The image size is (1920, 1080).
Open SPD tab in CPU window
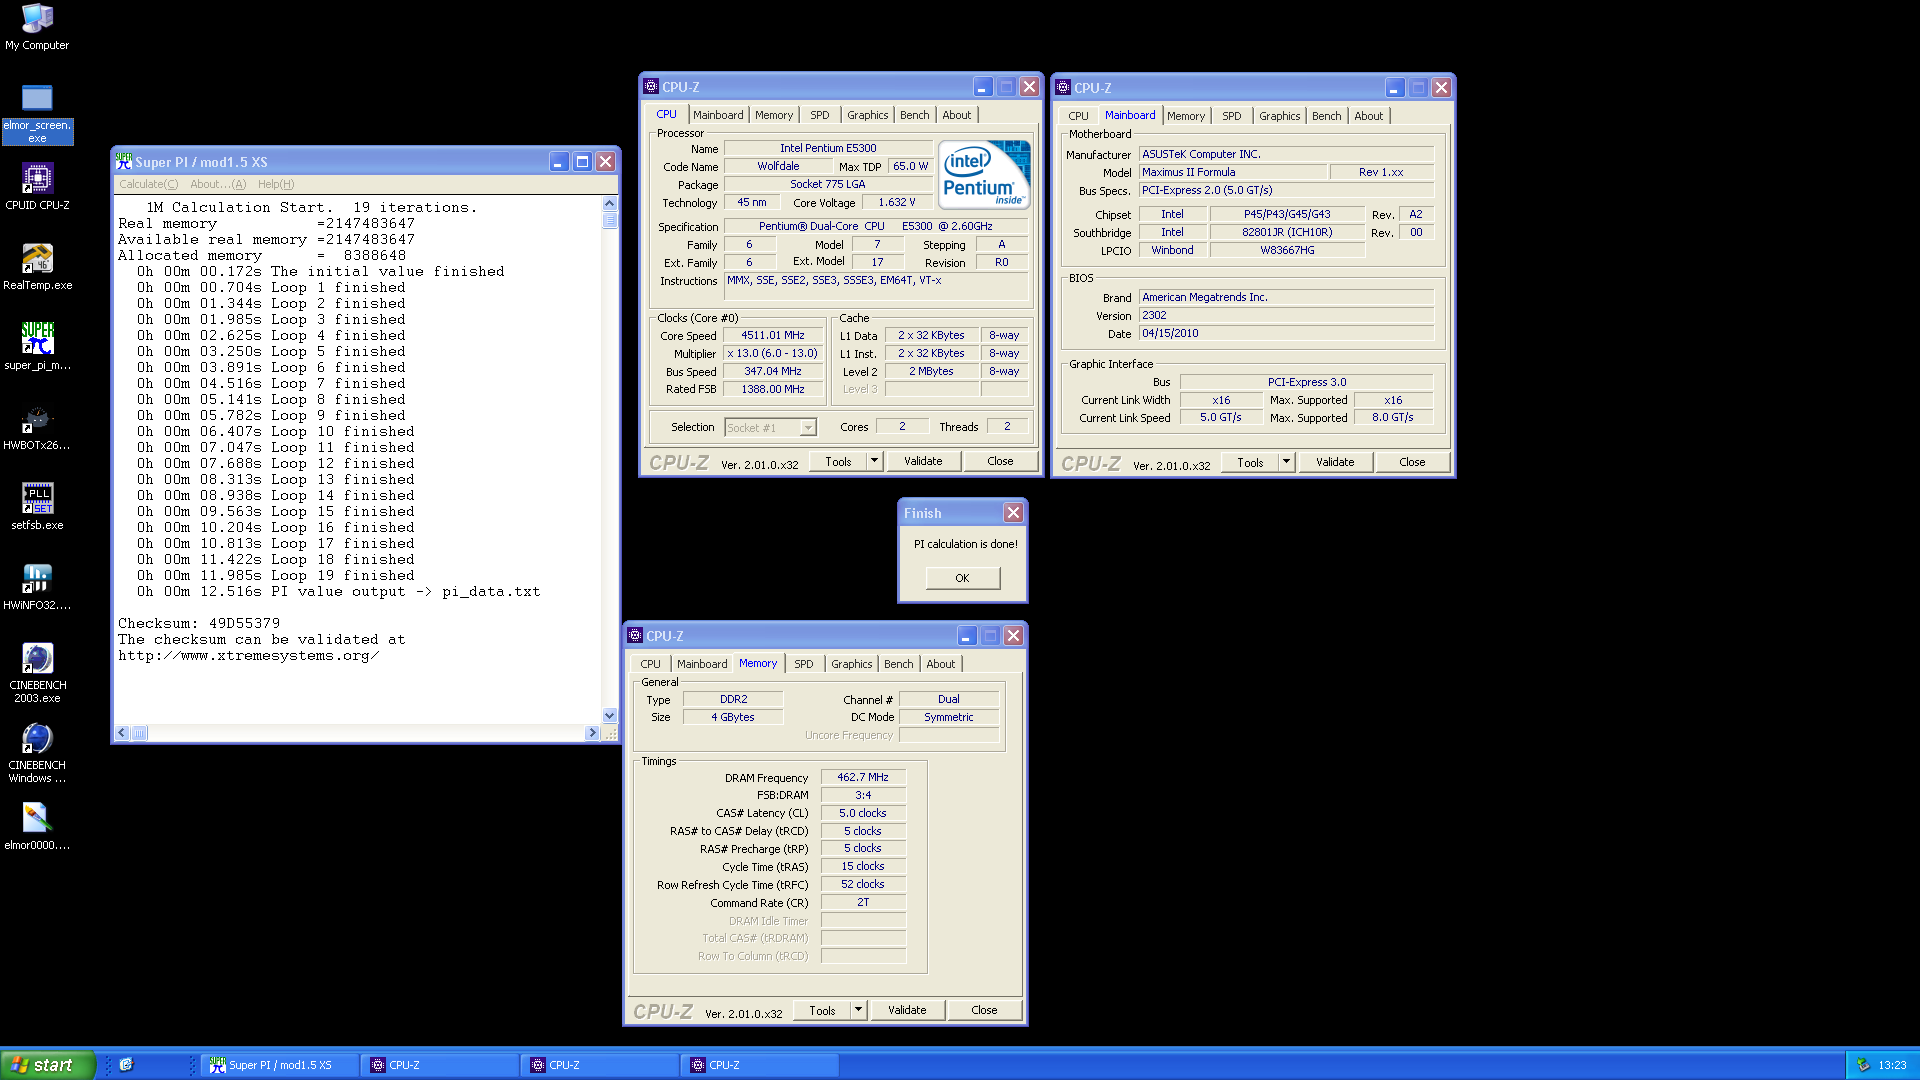[x=820, y=115]
